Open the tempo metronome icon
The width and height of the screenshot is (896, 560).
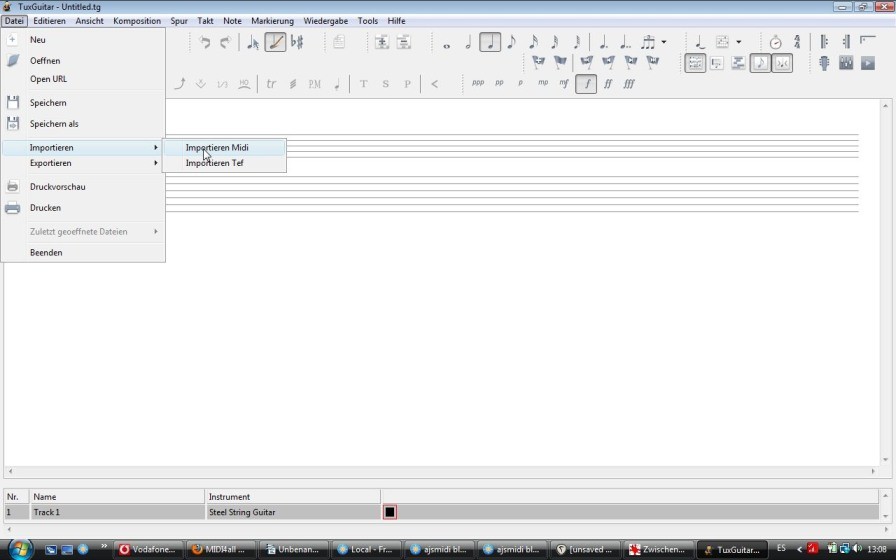coord(775,42)
